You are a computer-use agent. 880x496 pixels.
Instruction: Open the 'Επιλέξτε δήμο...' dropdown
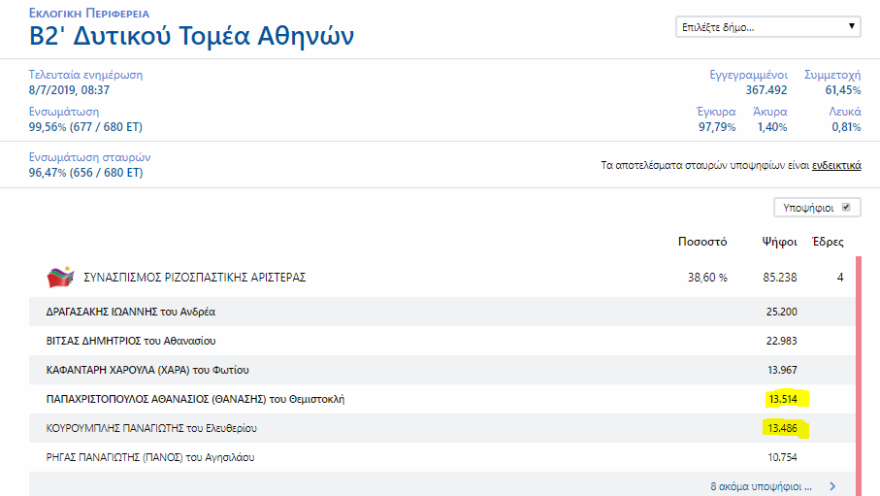tap(768, 27)
